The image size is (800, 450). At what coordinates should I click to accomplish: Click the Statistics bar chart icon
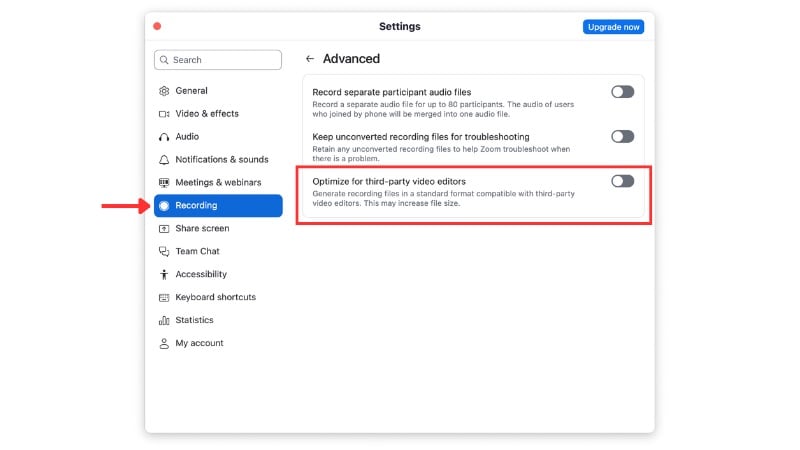pyautogui.click(x=164, y=320)
